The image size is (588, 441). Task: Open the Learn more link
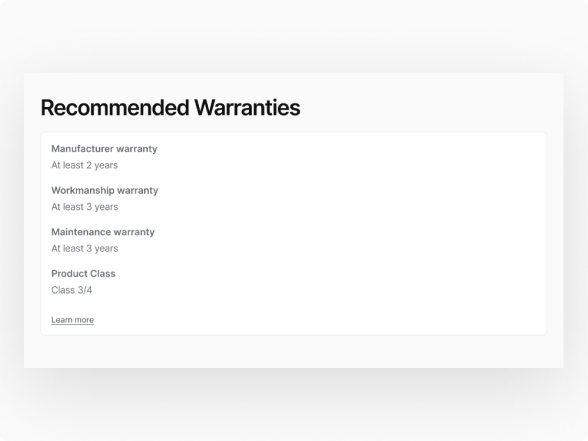(72, 320)
